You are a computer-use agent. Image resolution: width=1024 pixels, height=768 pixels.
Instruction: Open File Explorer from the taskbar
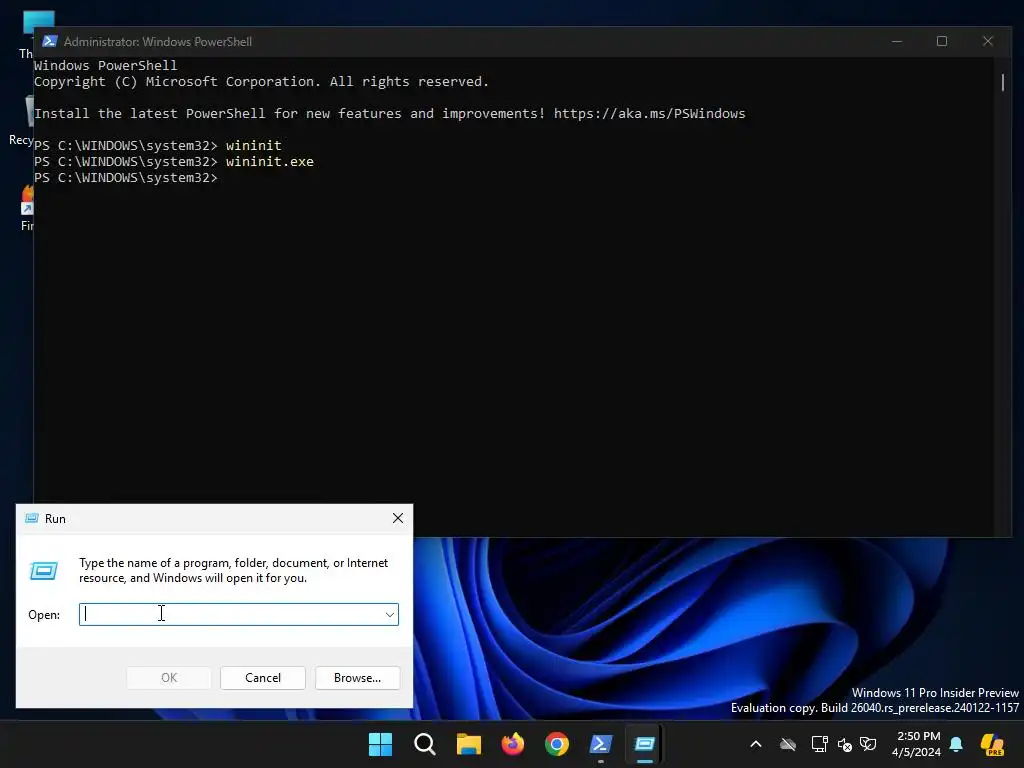click(x=468, y=744)
